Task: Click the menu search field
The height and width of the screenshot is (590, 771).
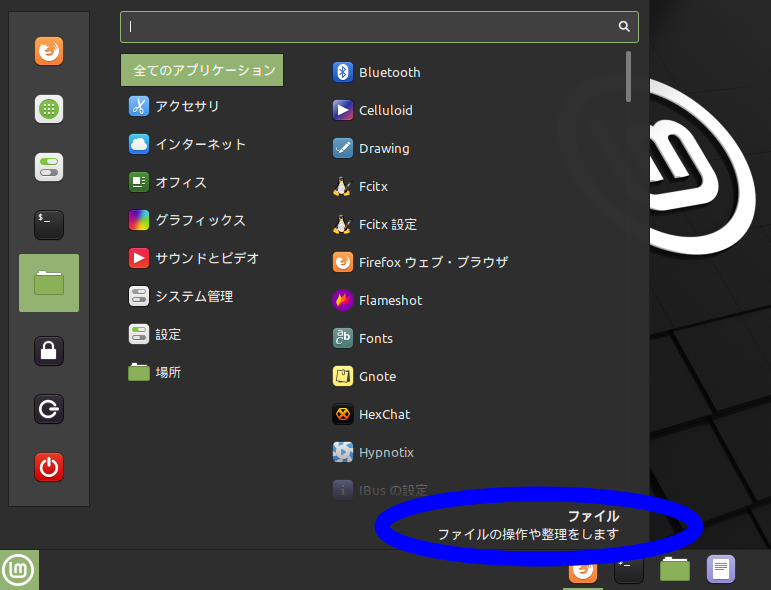Action: click(x=379, y=27)
